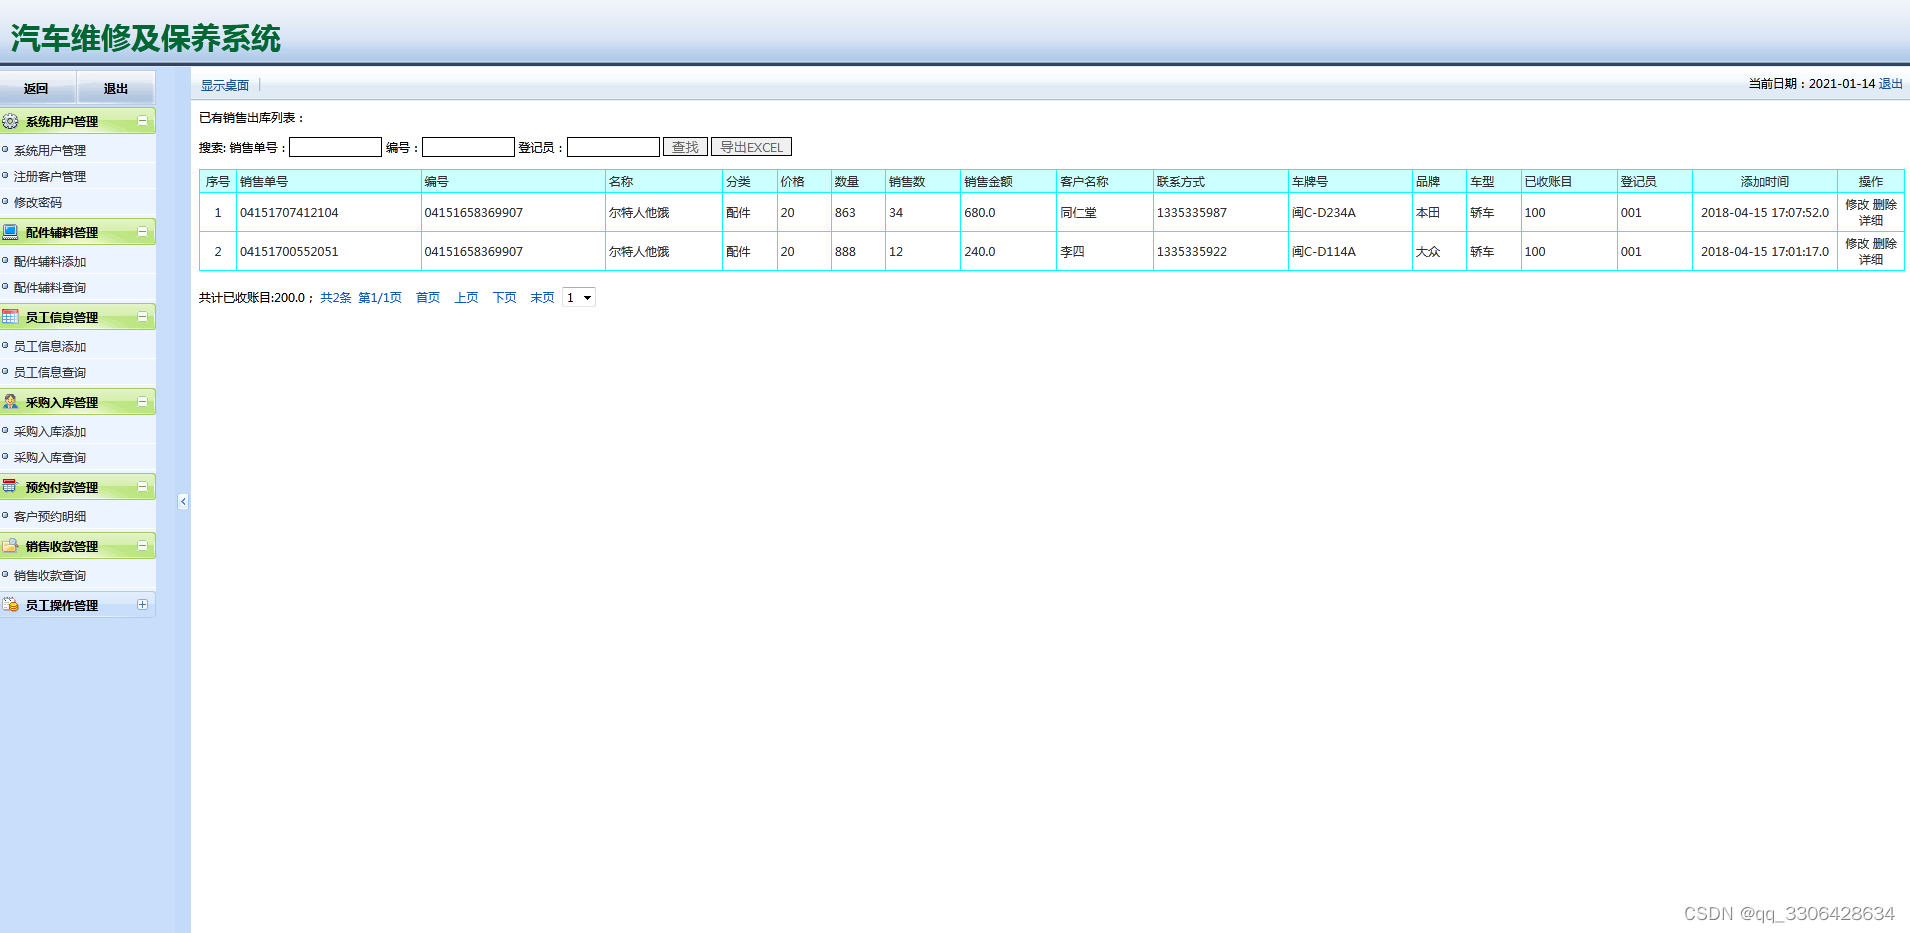Collapse the 采购入库管理 section via its minus button

point(142,402)
